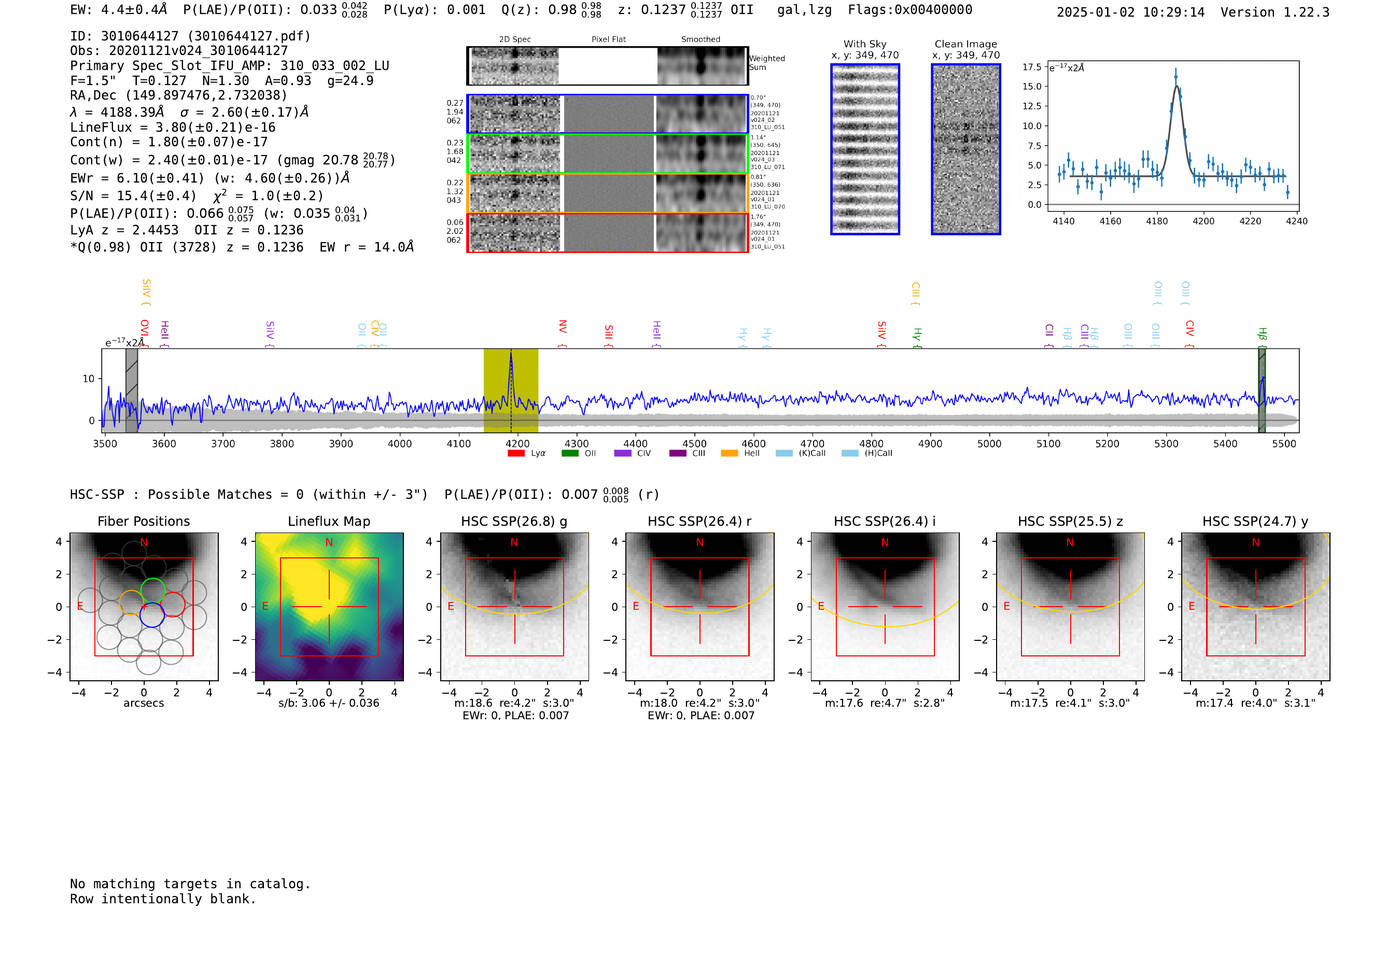This screenshot has width=1400, height=953.
Task: Click the red-framed 2D spectrum row
Action: tap(608, 233)
